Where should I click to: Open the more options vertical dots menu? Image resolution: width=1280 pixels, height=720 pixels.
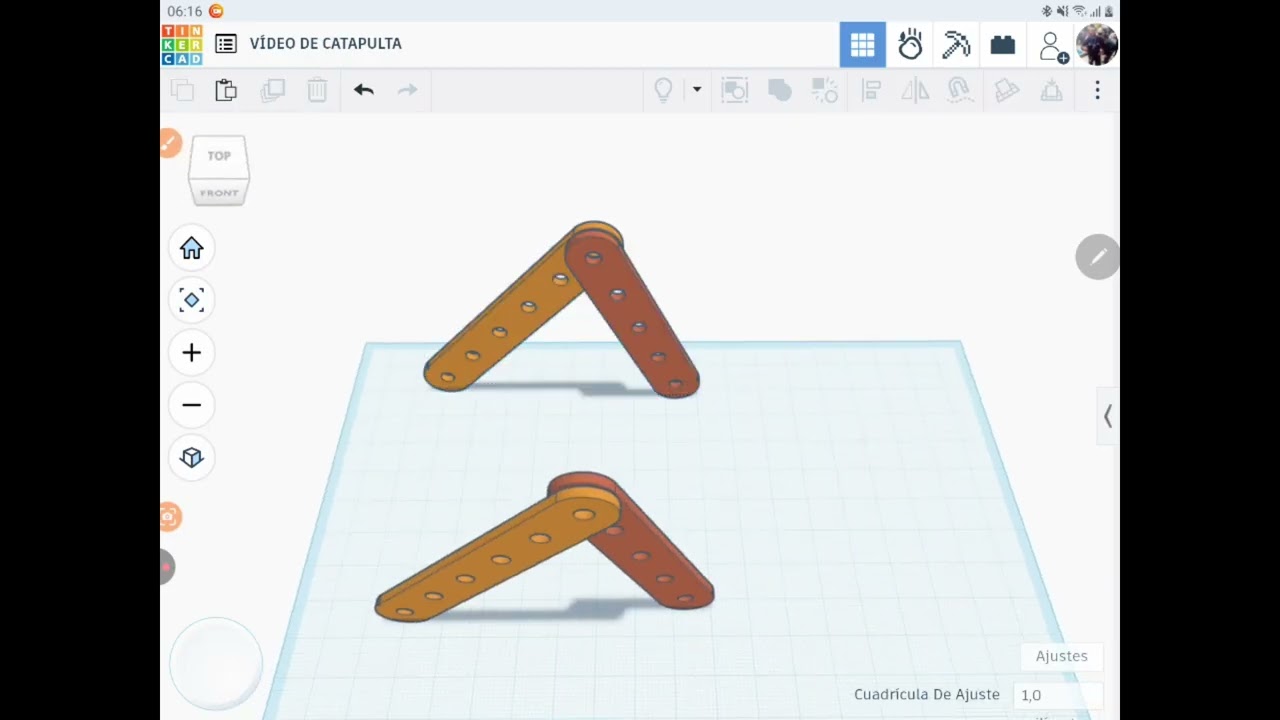(1097, 90)
